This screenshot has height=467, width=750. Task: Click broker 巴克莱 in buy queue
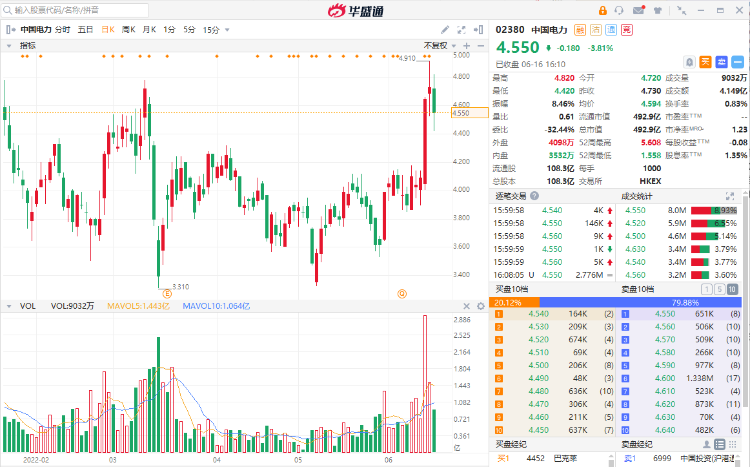565,458
